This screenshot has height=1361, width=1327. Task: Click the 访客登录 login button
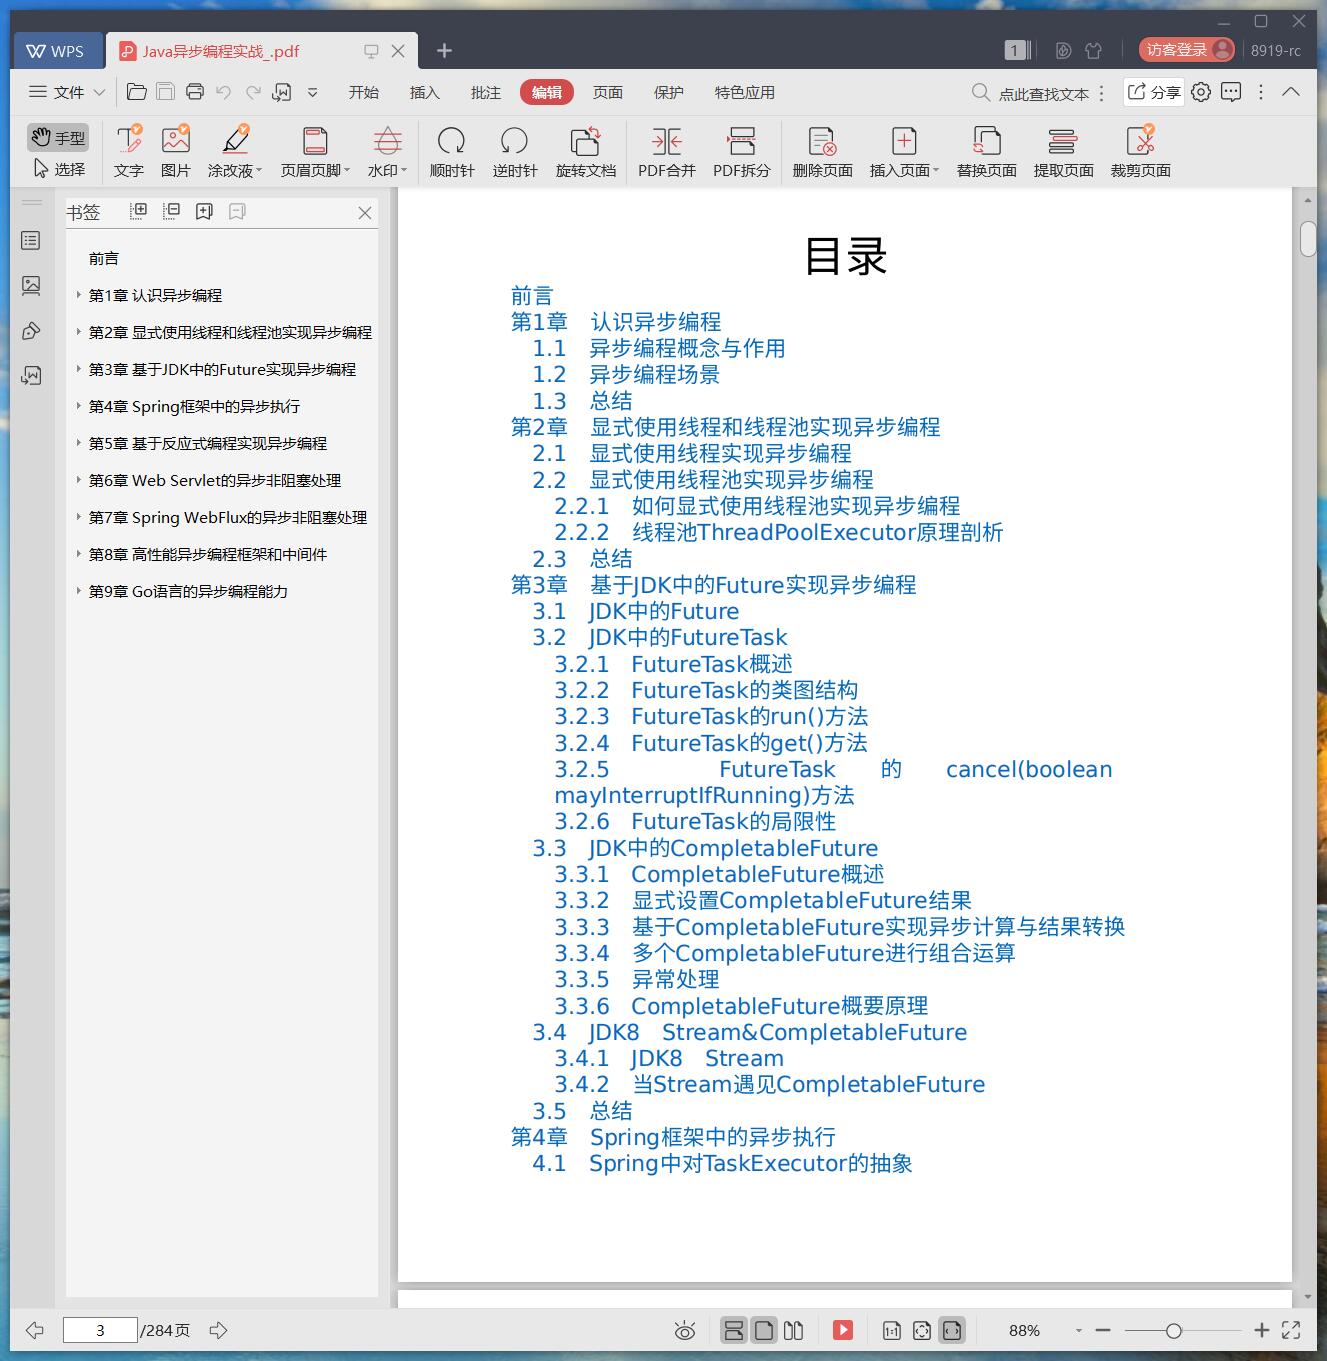(x=1187, y=50)
